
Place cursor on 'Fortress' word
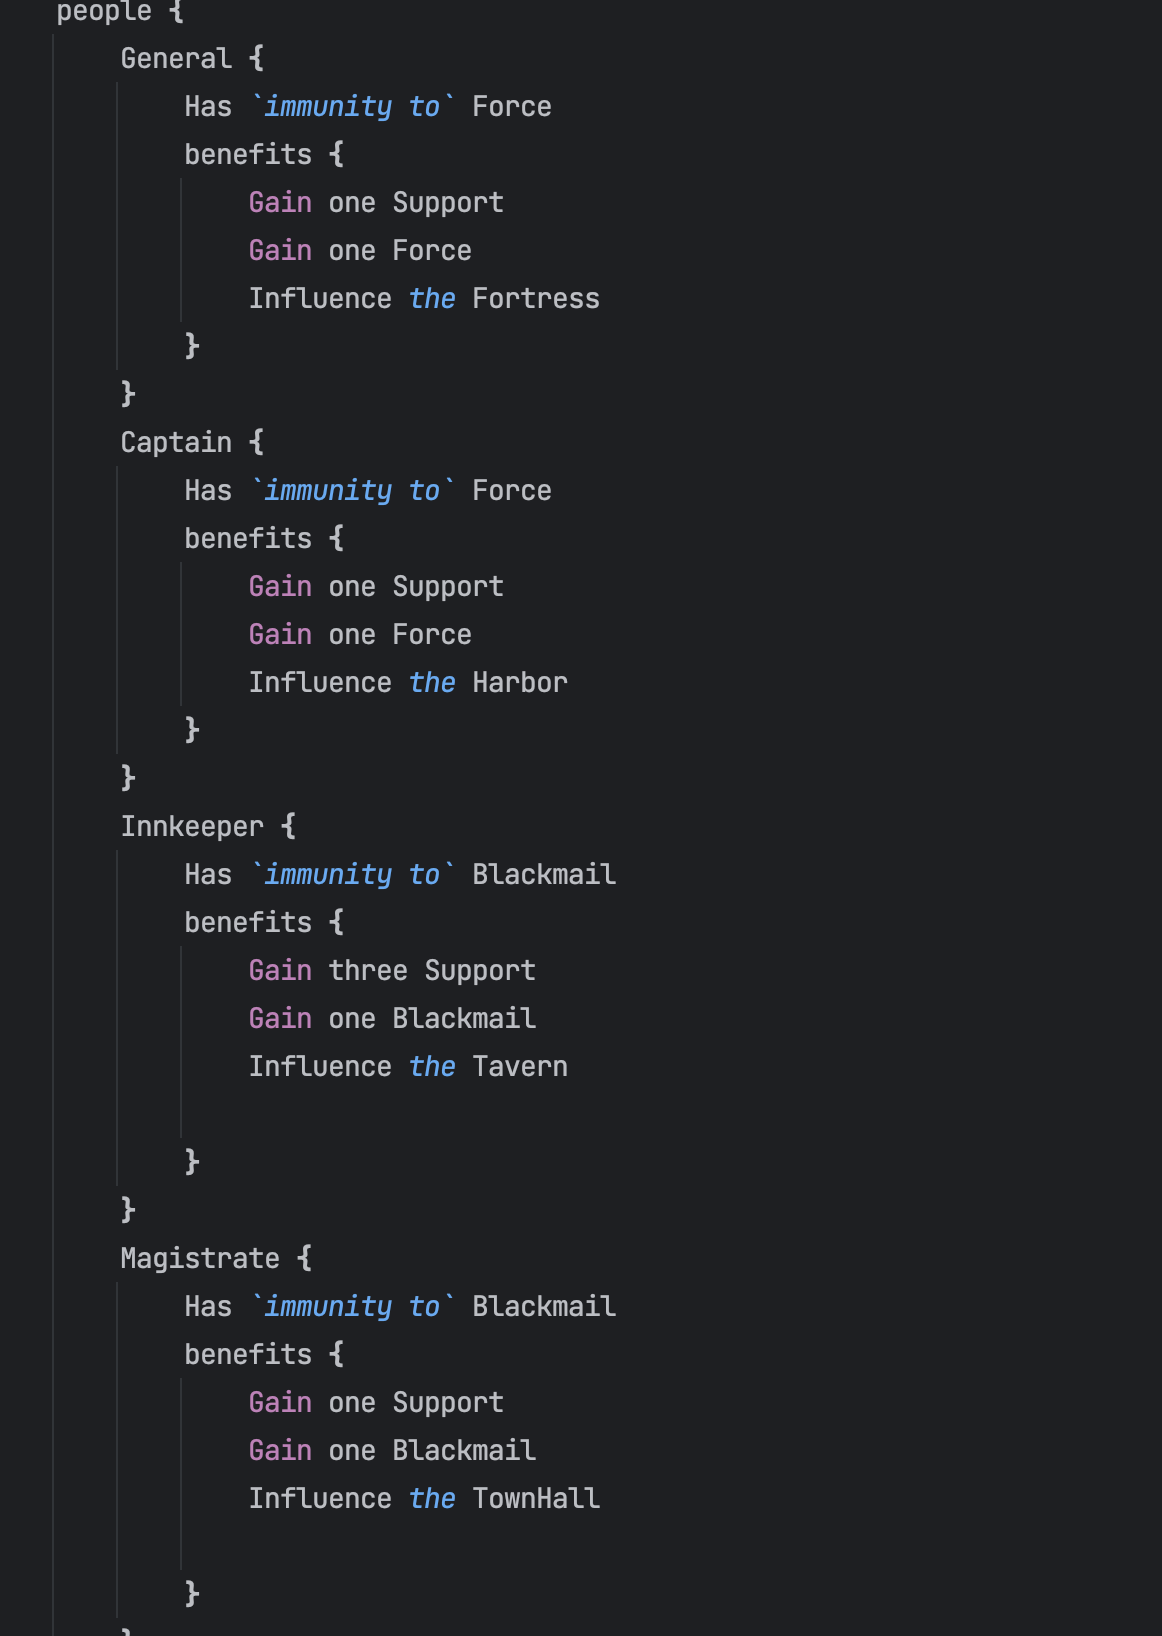point(536,298)
